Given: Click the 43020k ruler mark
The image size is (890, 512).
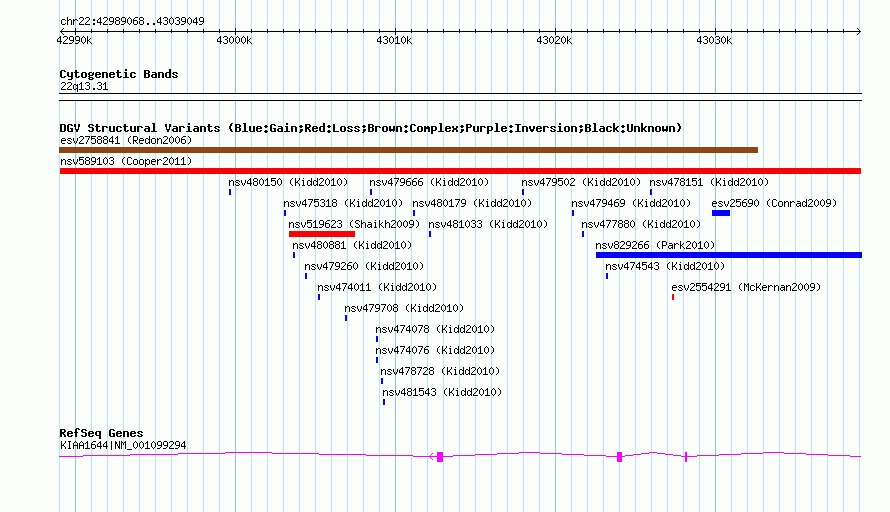Looking at the screenshot, I should tap(555, 40).
